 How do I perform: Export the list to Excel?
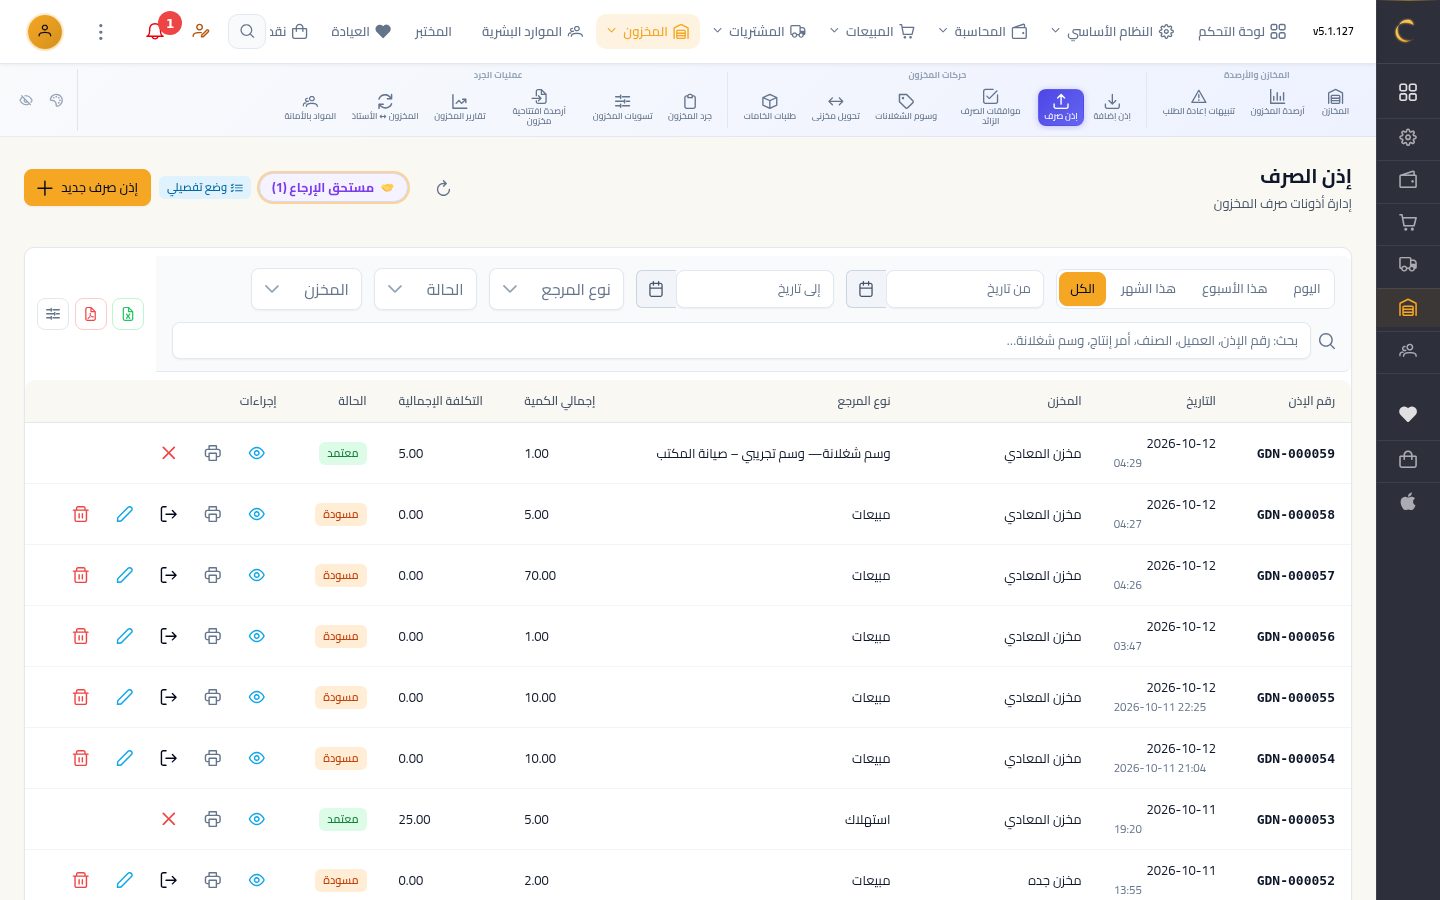click(128, 314)
